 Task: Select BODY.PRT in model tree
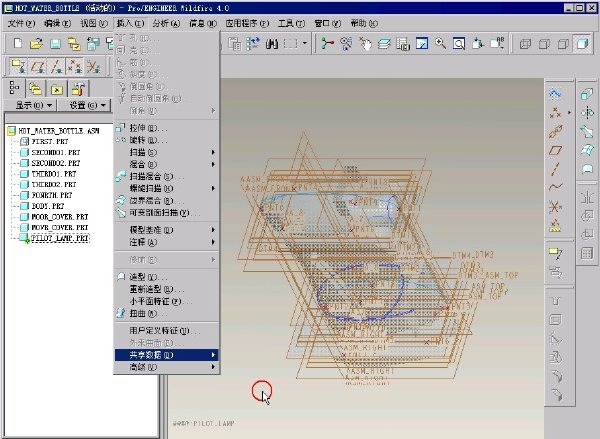[47, 206]
